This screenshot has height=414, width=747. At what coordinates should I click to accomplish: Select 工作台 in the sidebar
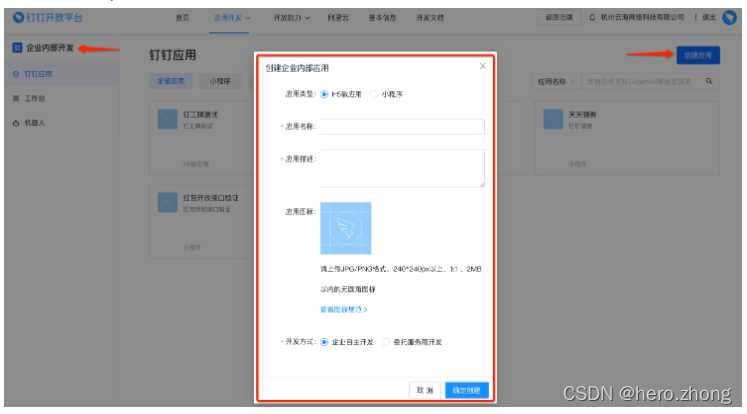click(61, 98)
